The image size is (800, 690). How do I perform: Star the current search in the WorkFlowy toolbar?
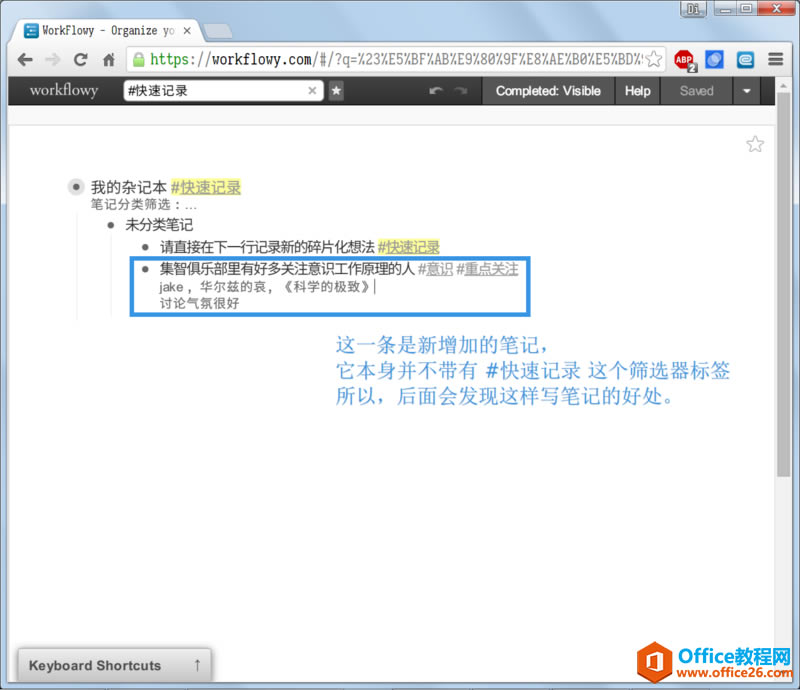point(336,91)
